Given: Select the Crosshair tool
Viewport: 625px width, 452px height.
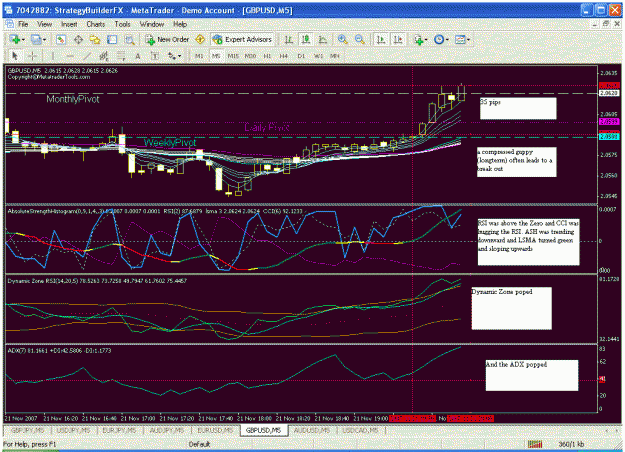Looking at the screenshot, I should (32, 56).
